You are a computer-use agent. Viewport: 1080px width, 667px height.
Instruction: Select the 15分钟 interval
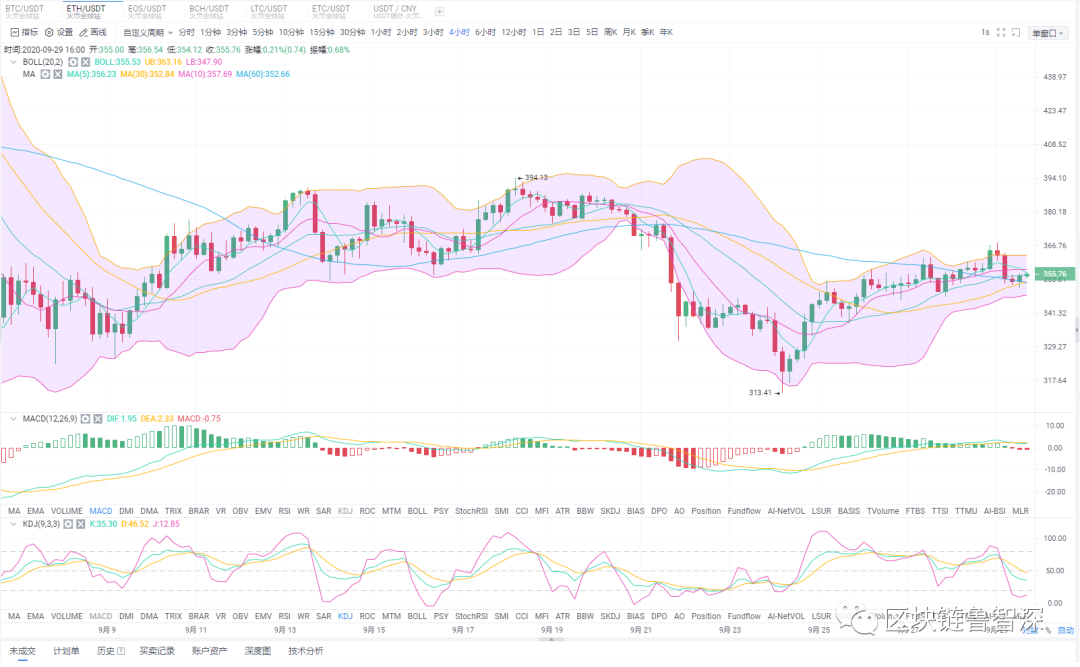[x=322, y=32]
